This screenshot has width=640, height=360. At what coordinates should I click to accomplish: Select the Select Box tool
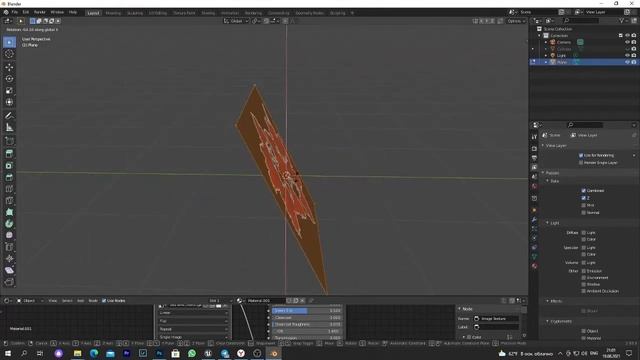pos(9,42)
